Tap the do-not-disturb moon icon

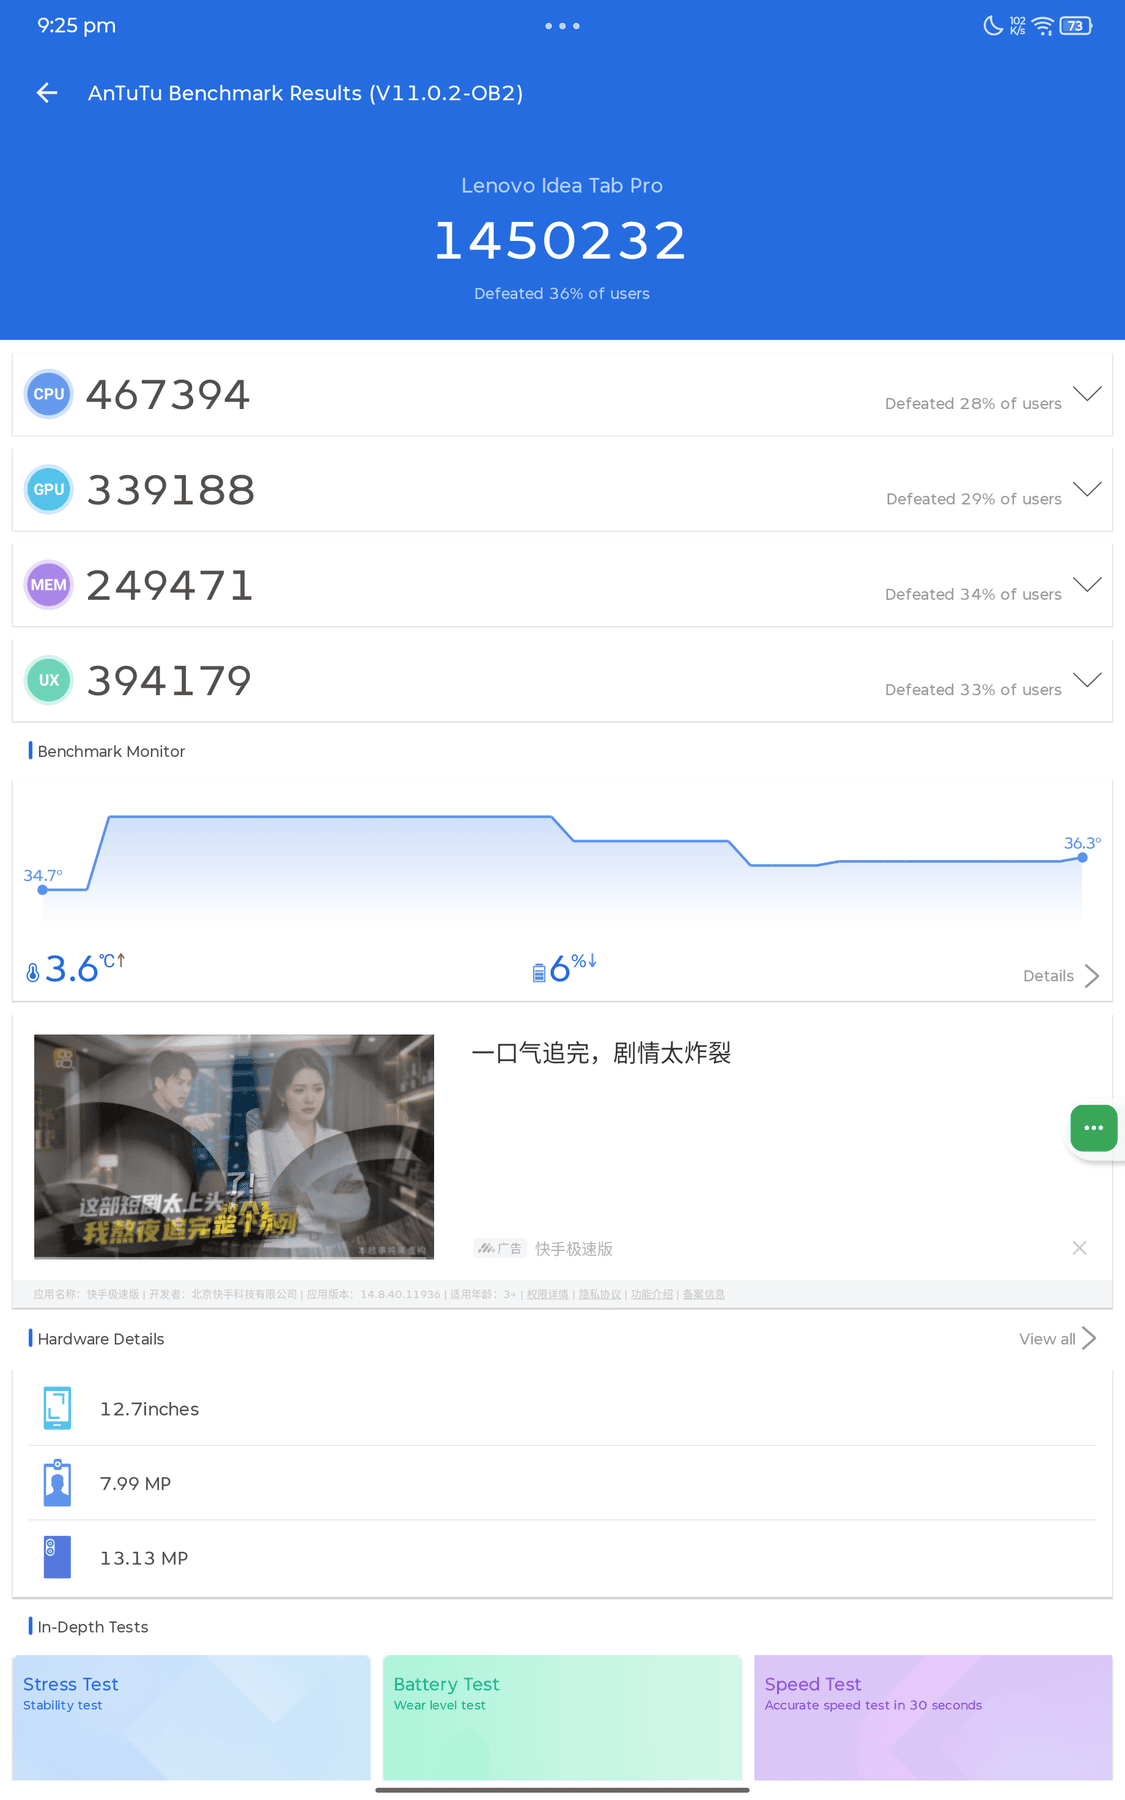[x=993, y=26]
